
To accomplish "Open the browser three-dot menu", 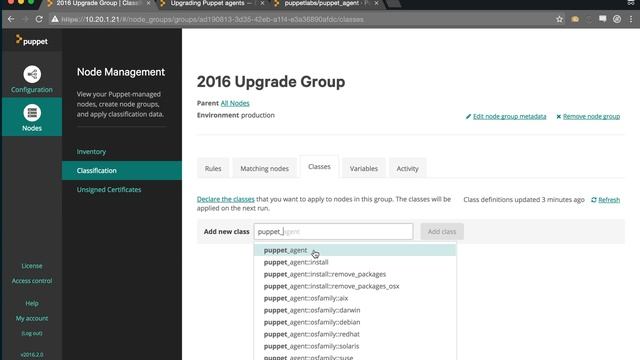I will [x=631, y=19].
